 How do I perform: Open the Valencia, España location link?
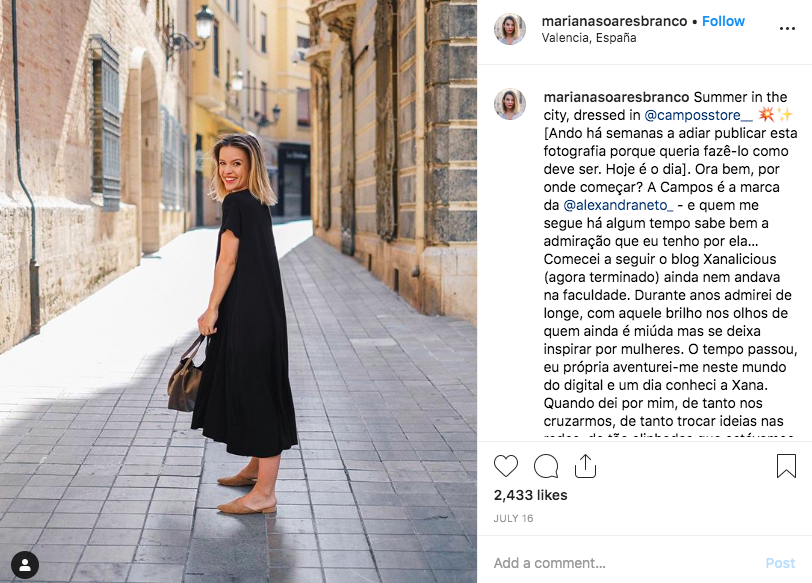tap(589, 38)
